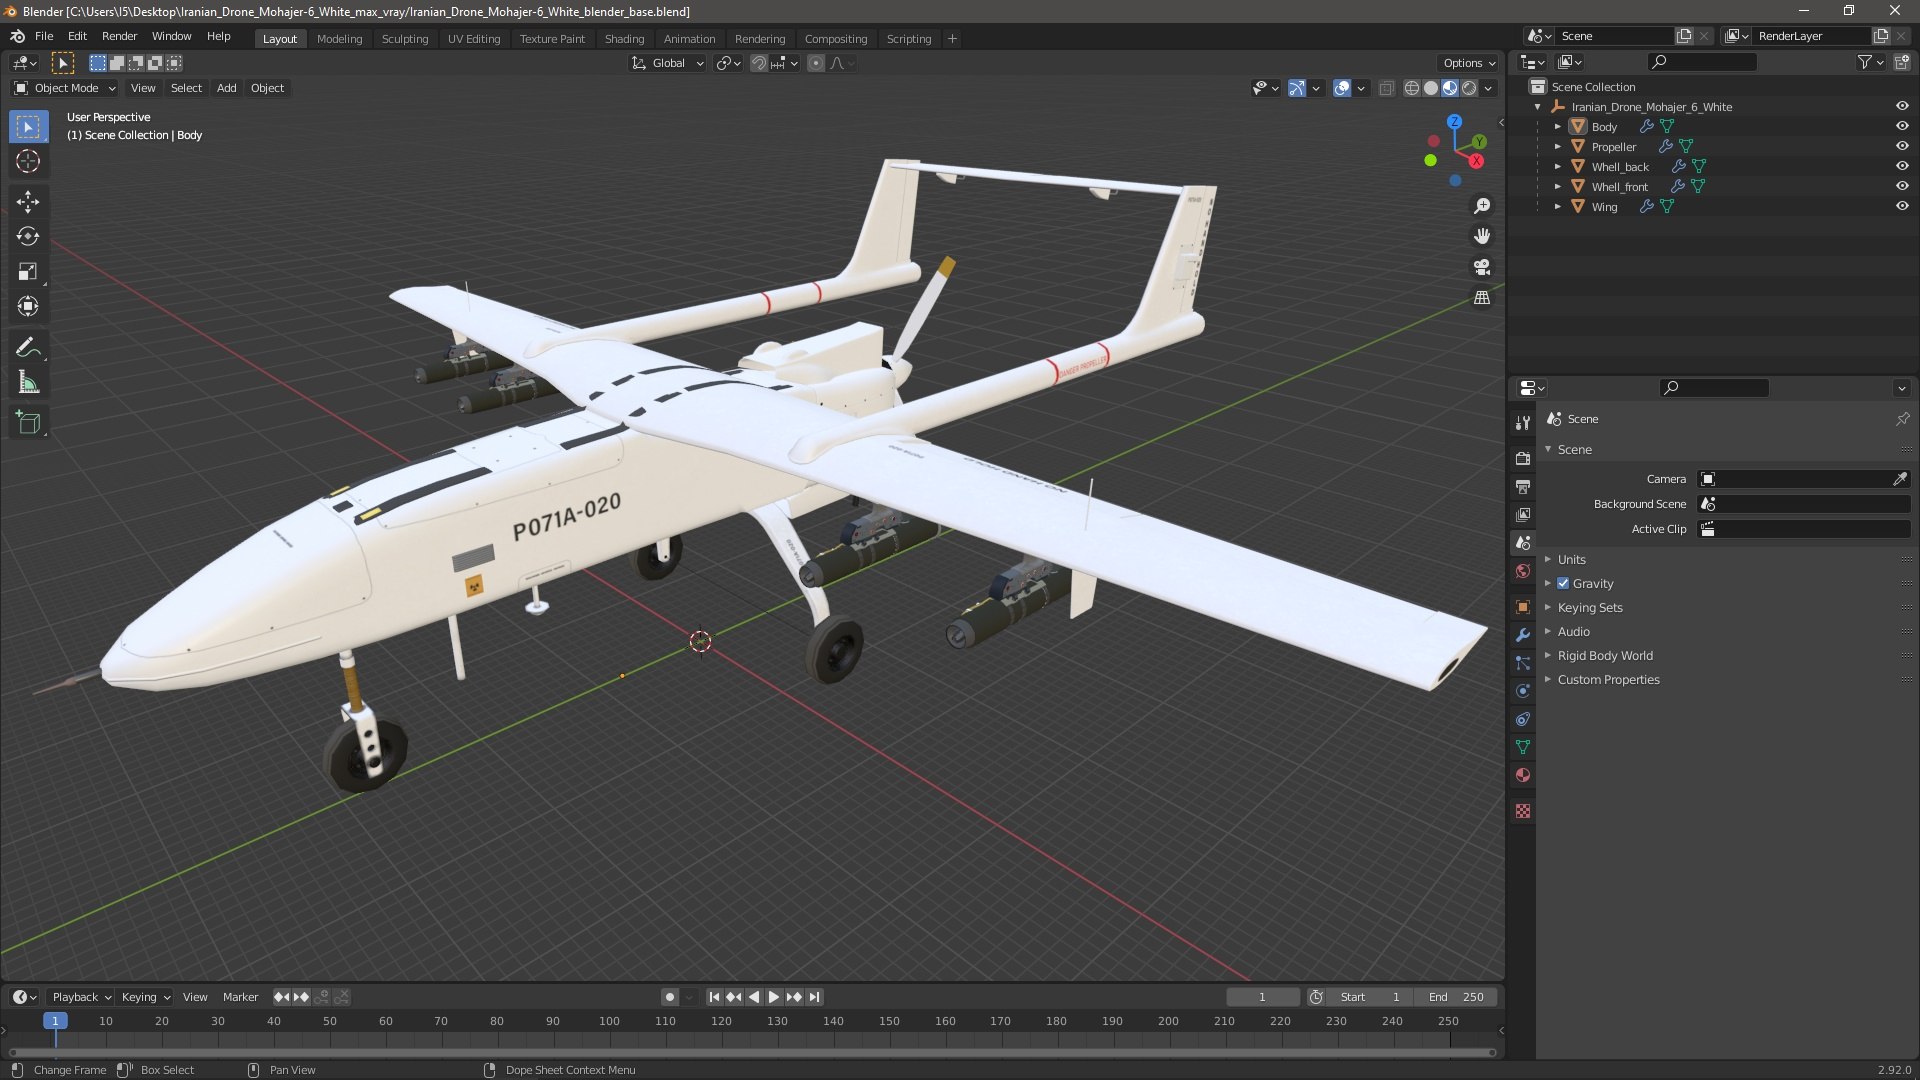Click the End frame field

[1456, 997]
